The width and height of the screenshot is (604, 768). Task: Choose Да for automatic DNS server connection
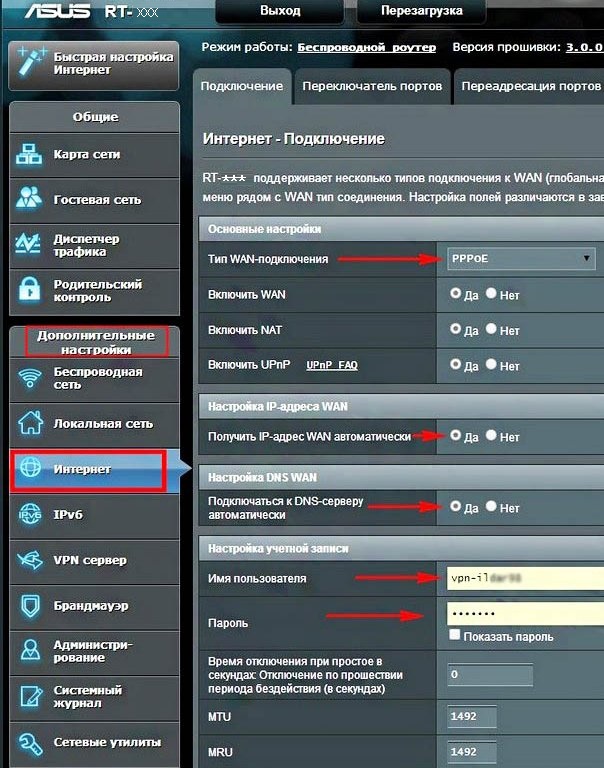coord(456,506)
